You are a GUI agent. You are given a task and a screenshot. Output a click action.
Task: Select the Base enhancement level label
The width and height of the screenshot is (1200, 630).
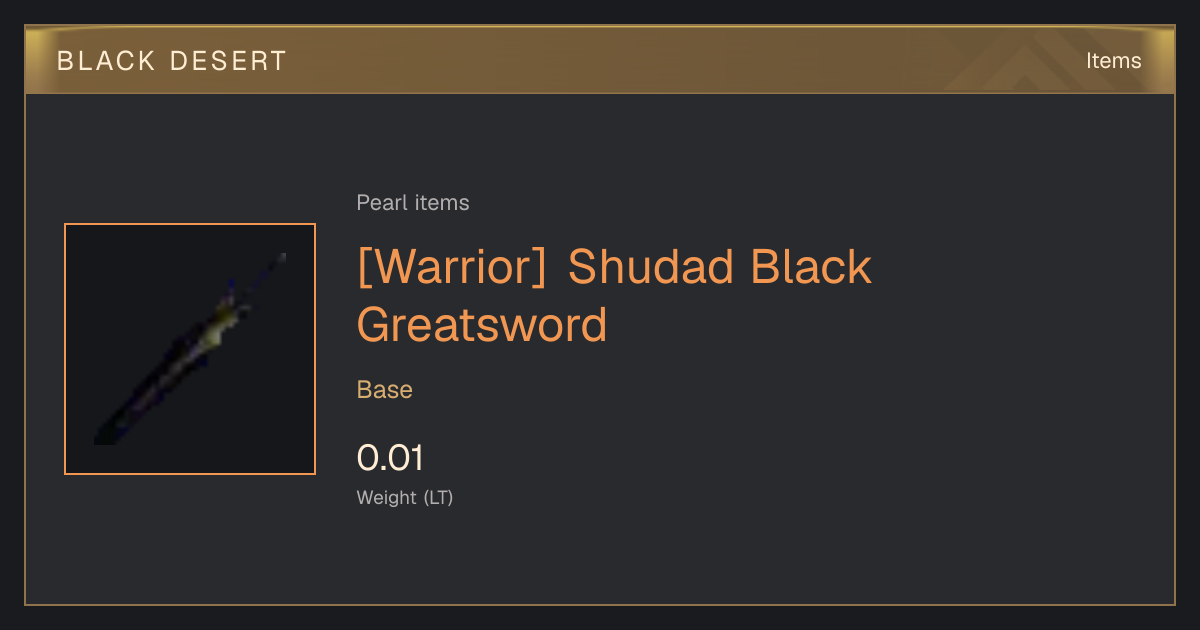pyautogui.click(x=385, y=390)
